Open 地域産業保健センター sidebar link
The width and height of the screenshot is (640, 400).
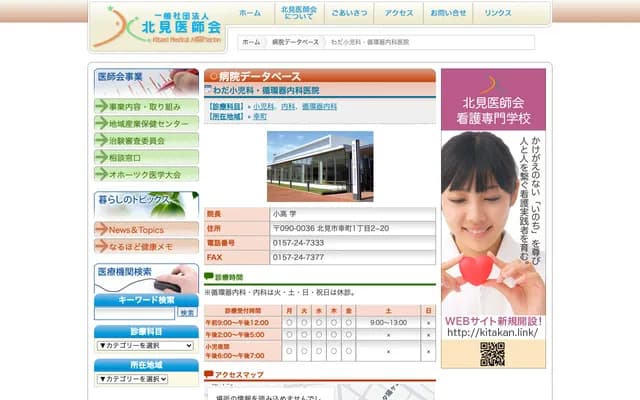pyautogui.click(x=147, y=123)
